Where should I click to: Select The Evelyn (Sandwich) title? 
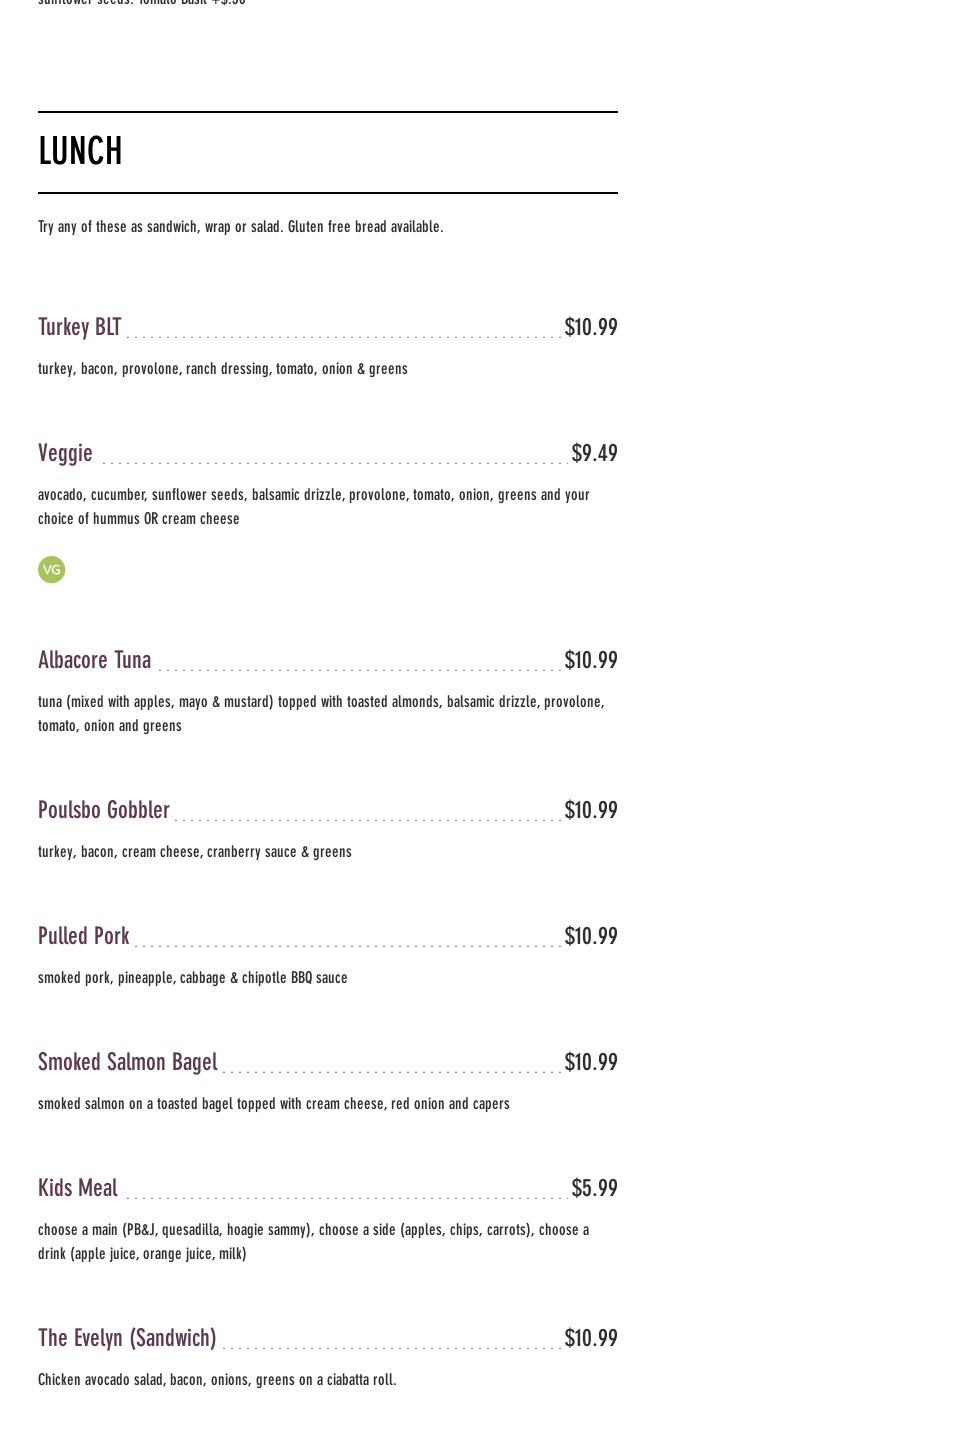(x=127, y=1339)
